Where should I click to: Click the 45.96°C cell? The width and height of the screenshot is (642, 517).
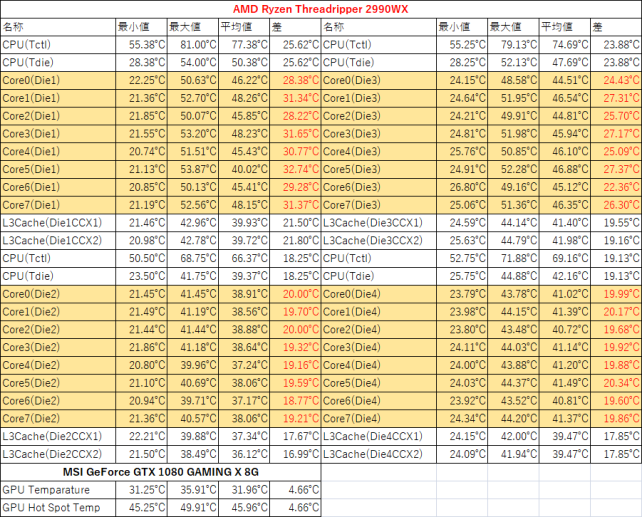coord(244,508)
